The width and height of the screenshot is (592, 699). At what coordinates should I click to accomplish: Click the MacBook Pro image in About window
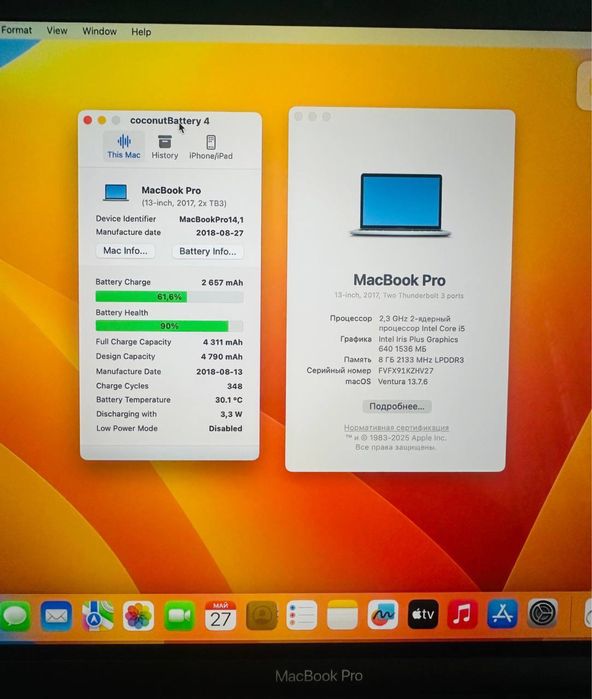tap(401, 205)
